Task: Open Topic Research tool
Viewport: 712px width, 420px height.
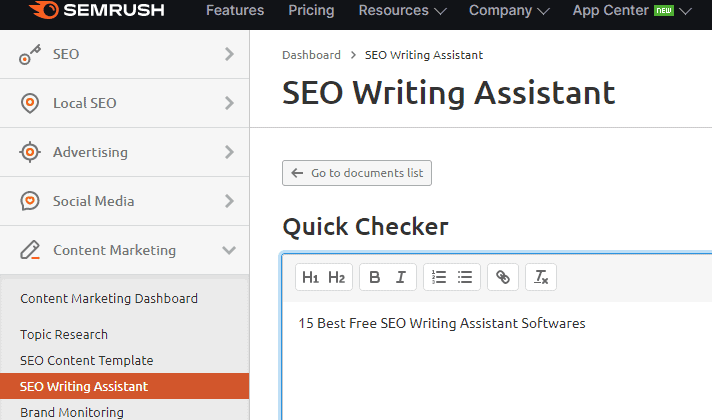Action: coord(64,335)
